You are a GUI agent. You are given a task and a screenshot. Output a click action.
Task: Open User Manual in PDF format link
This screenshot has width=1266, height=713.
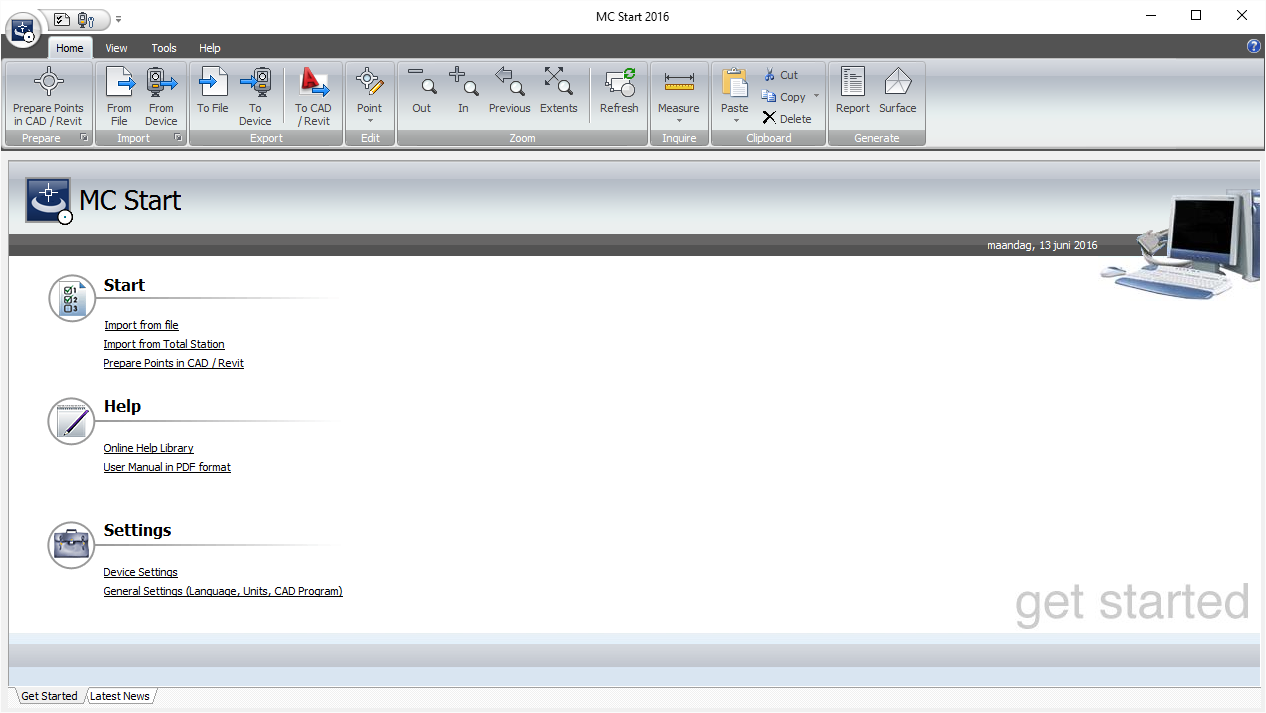(x=167, y=467)
